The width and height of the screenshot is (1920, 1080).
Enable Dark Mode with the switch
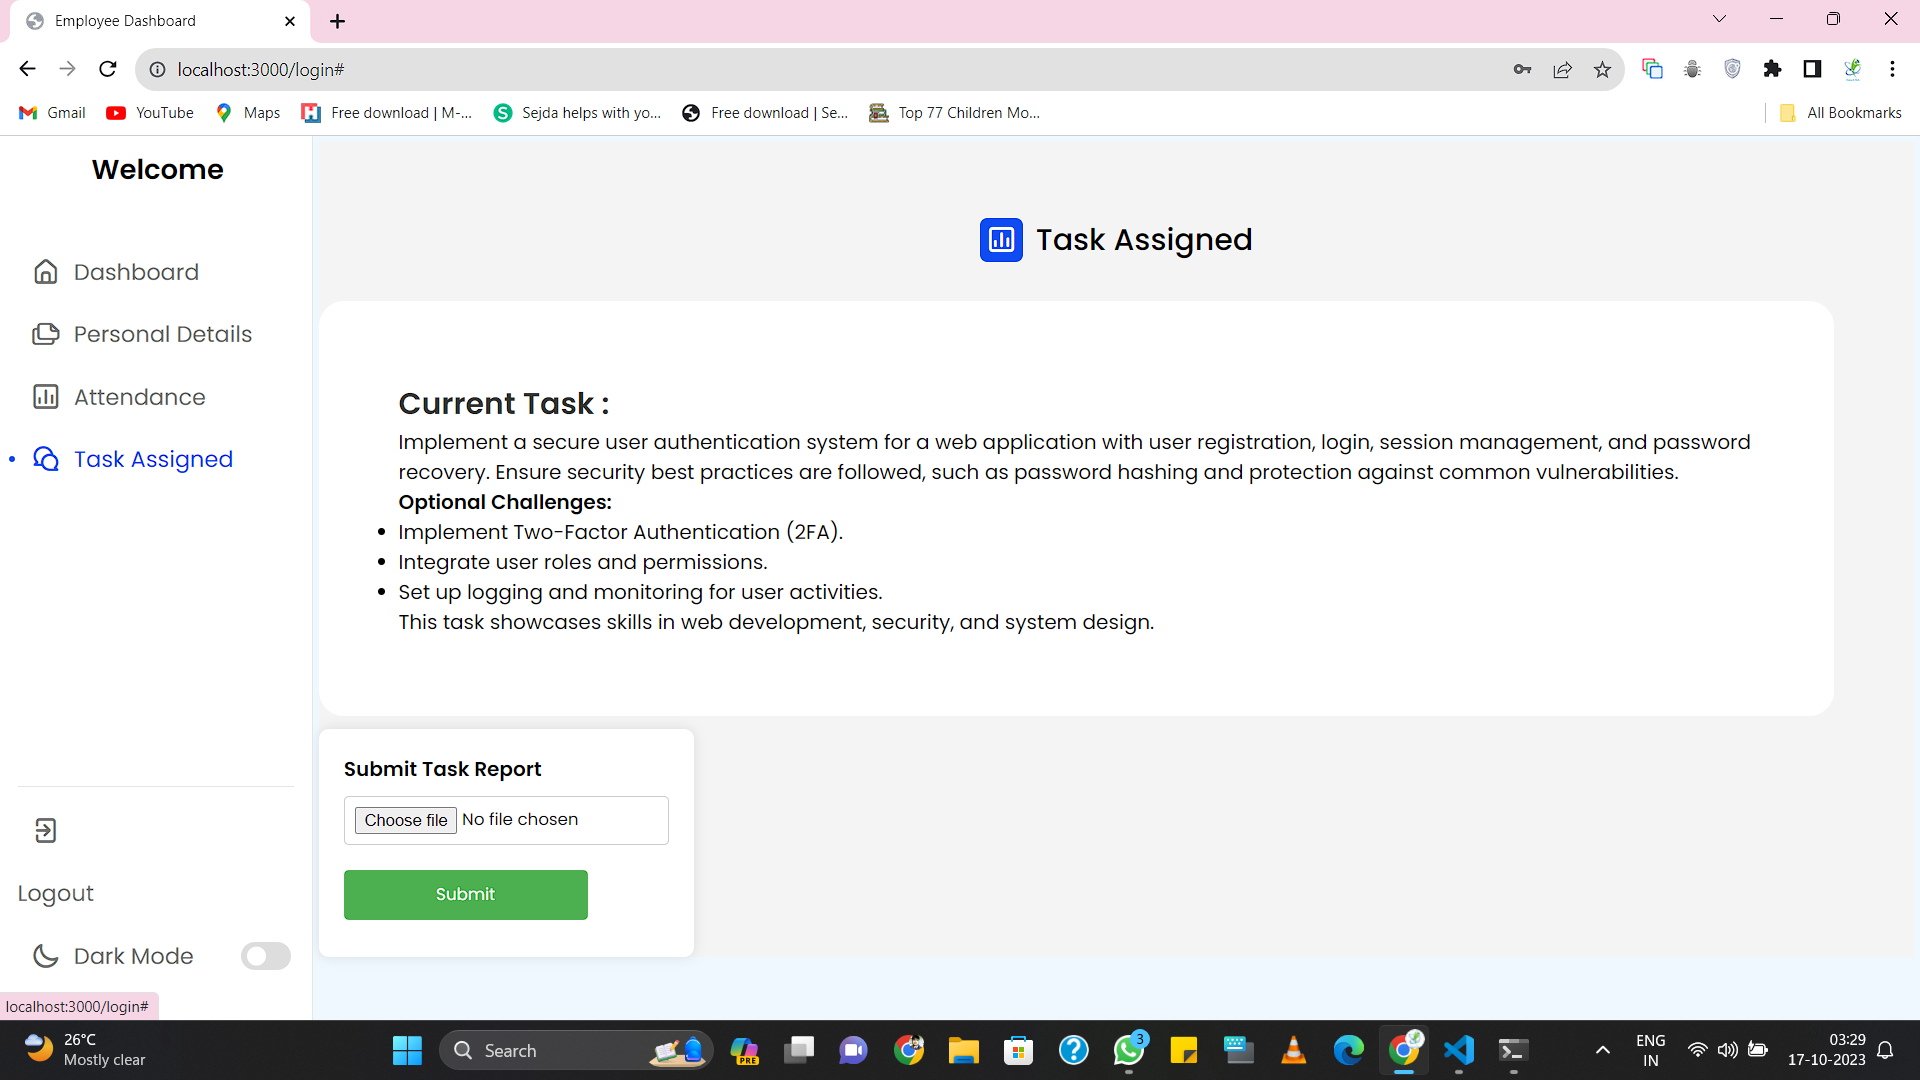265,956
